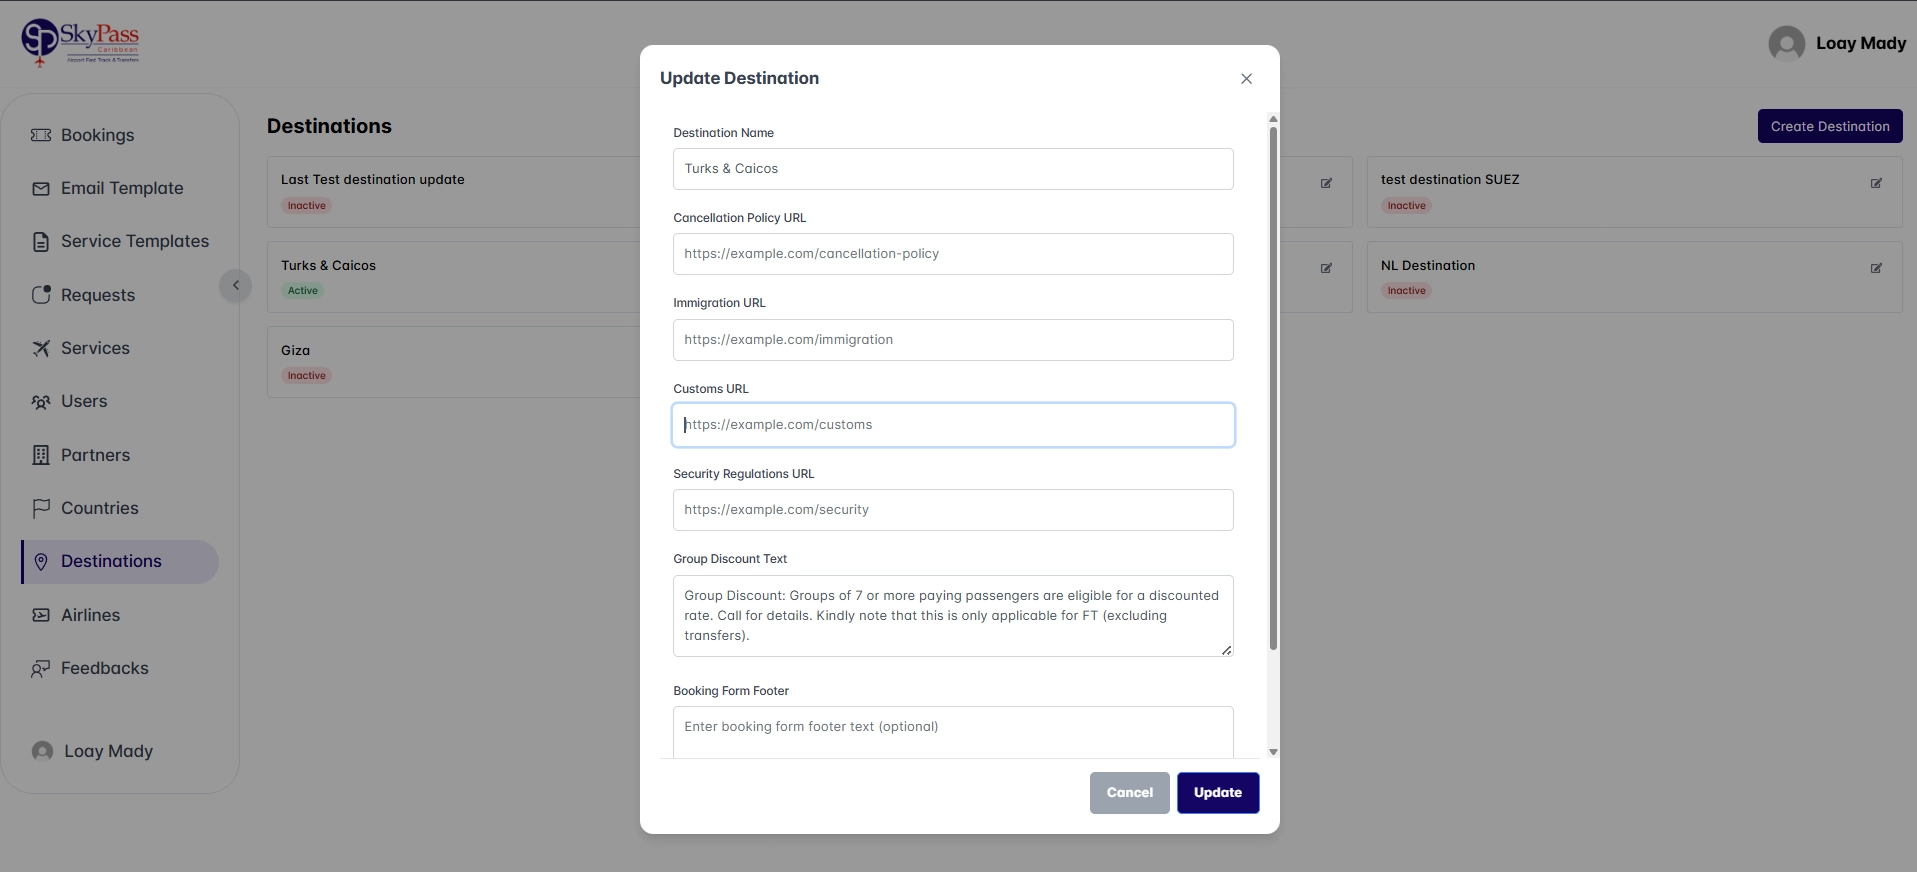Click the dialog vertical scrollbar thumb
Image resolution: width=1917 pixels, height=872 pixels.
point(1273,388)
